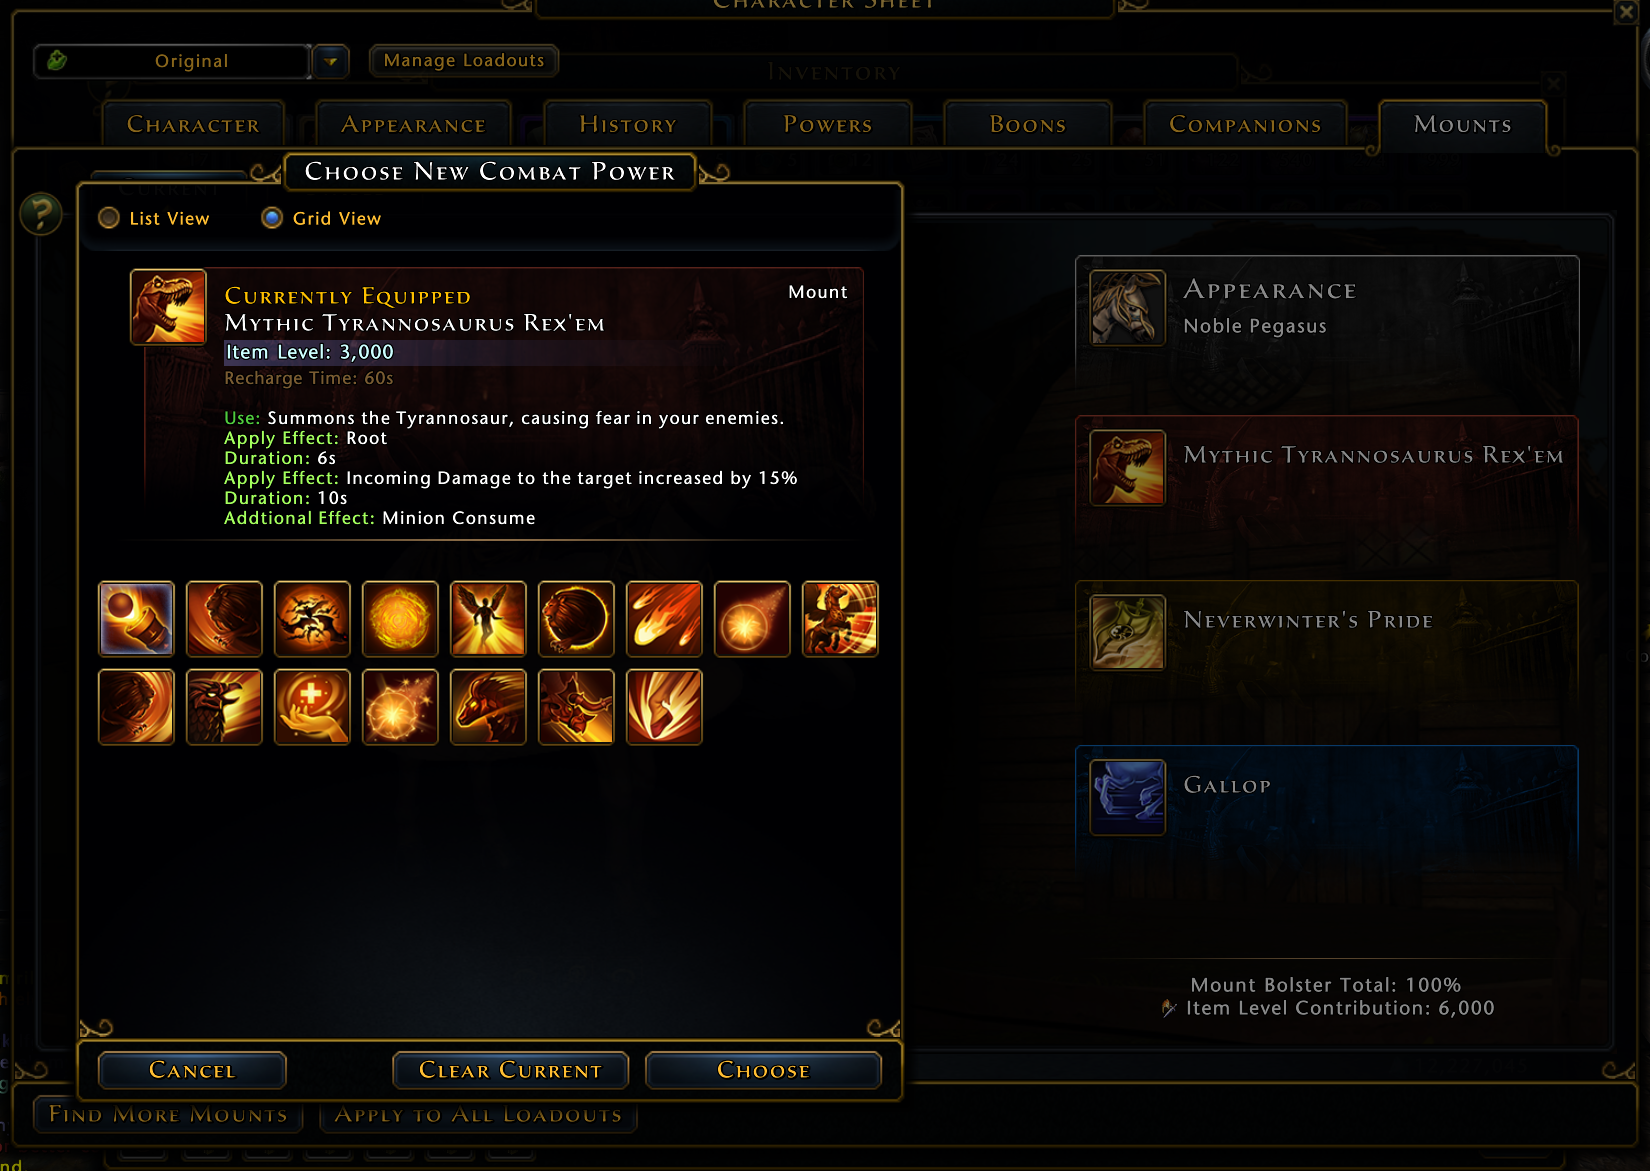
Task: Open the Companions tab
Action: coord(1245,125)
